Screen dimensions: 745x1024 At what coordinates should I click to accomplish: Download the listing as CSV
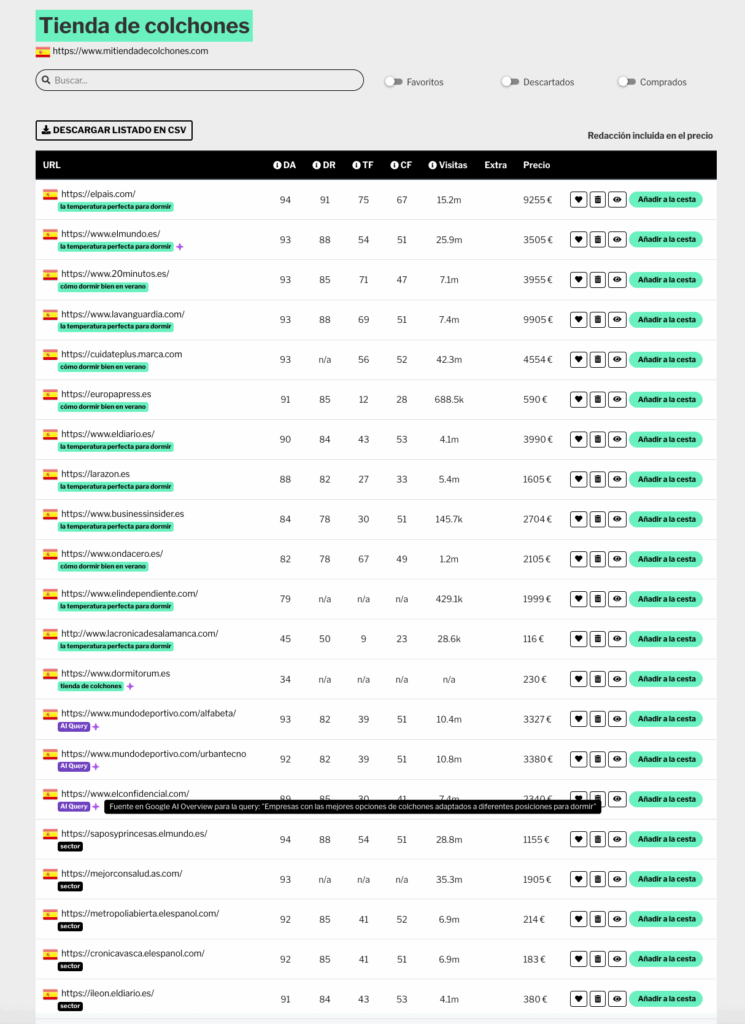coord(114,130)
